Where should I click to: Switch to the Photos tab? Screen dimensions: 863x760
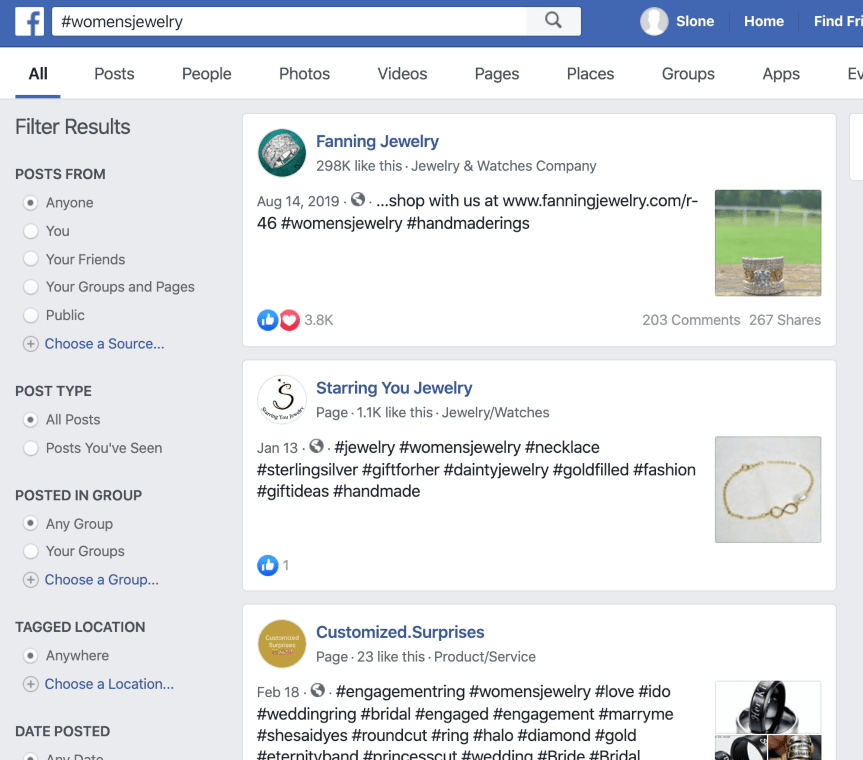click(304, 73)
